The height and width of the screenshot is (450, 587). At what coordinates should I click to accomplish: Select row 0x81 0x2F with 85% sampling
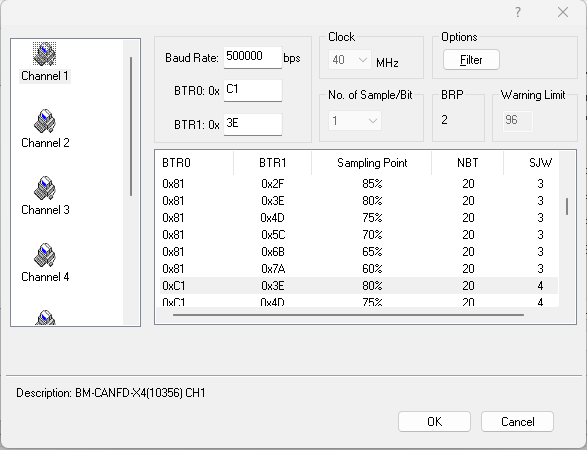[x=359, y=184]
